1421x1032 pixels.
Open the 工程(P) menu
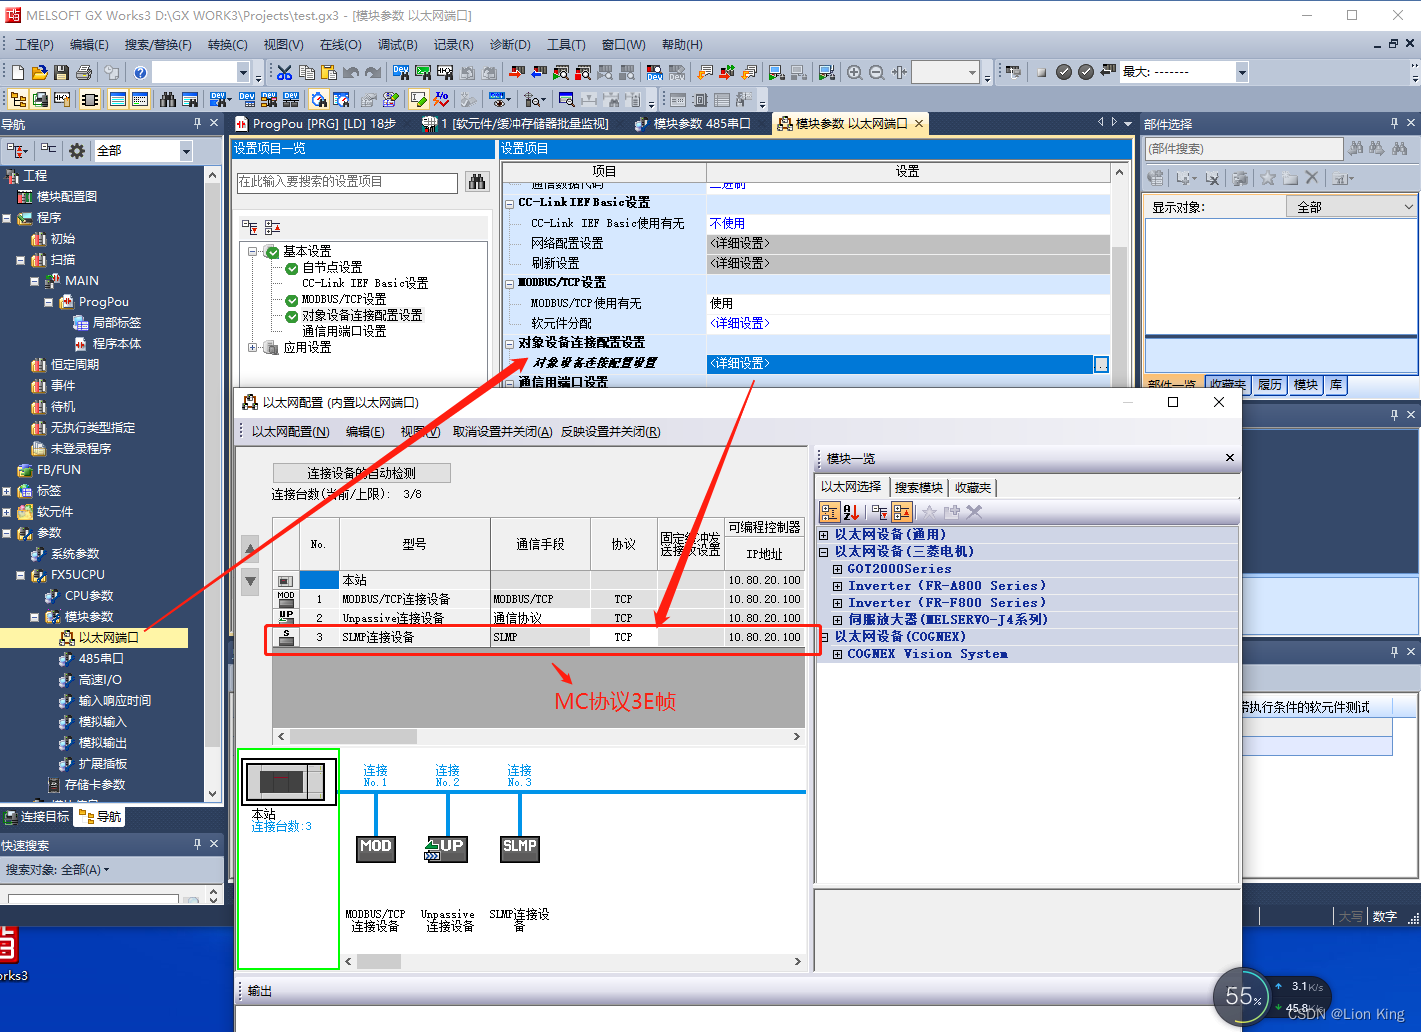(x=34, y=44)
